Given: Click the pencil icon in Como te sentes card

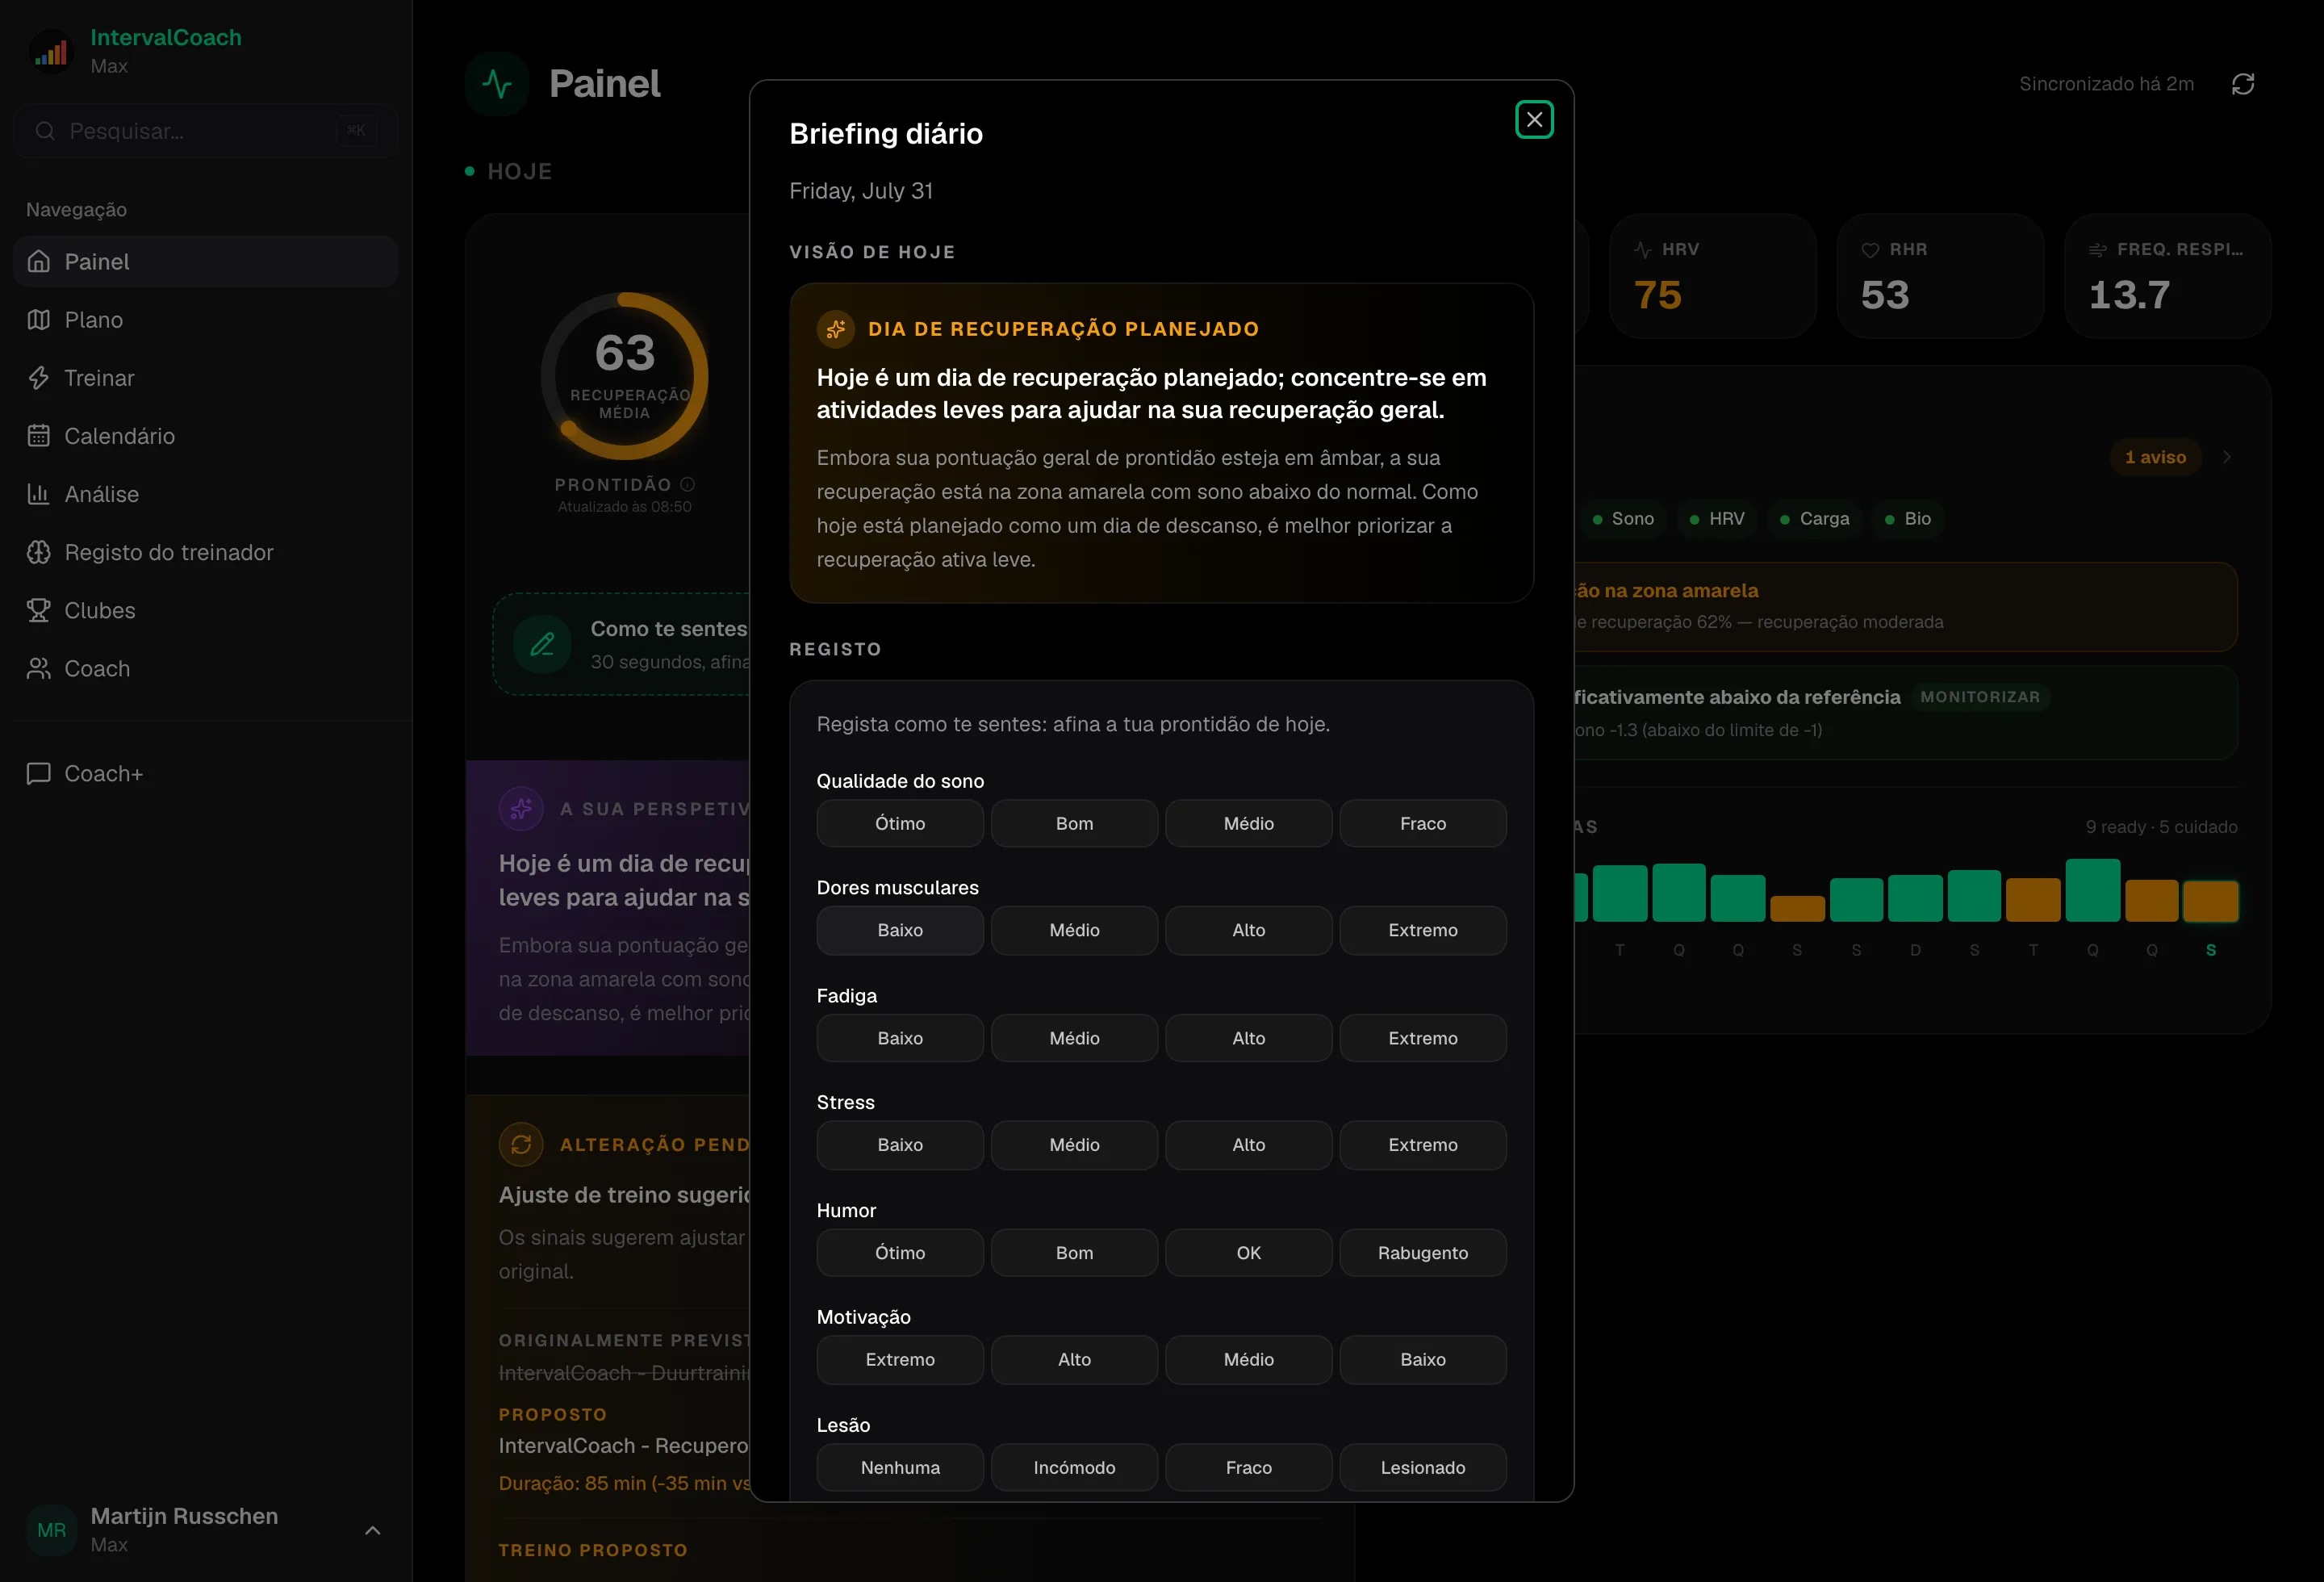Looking at the screenshot, I should pos(542,644).
